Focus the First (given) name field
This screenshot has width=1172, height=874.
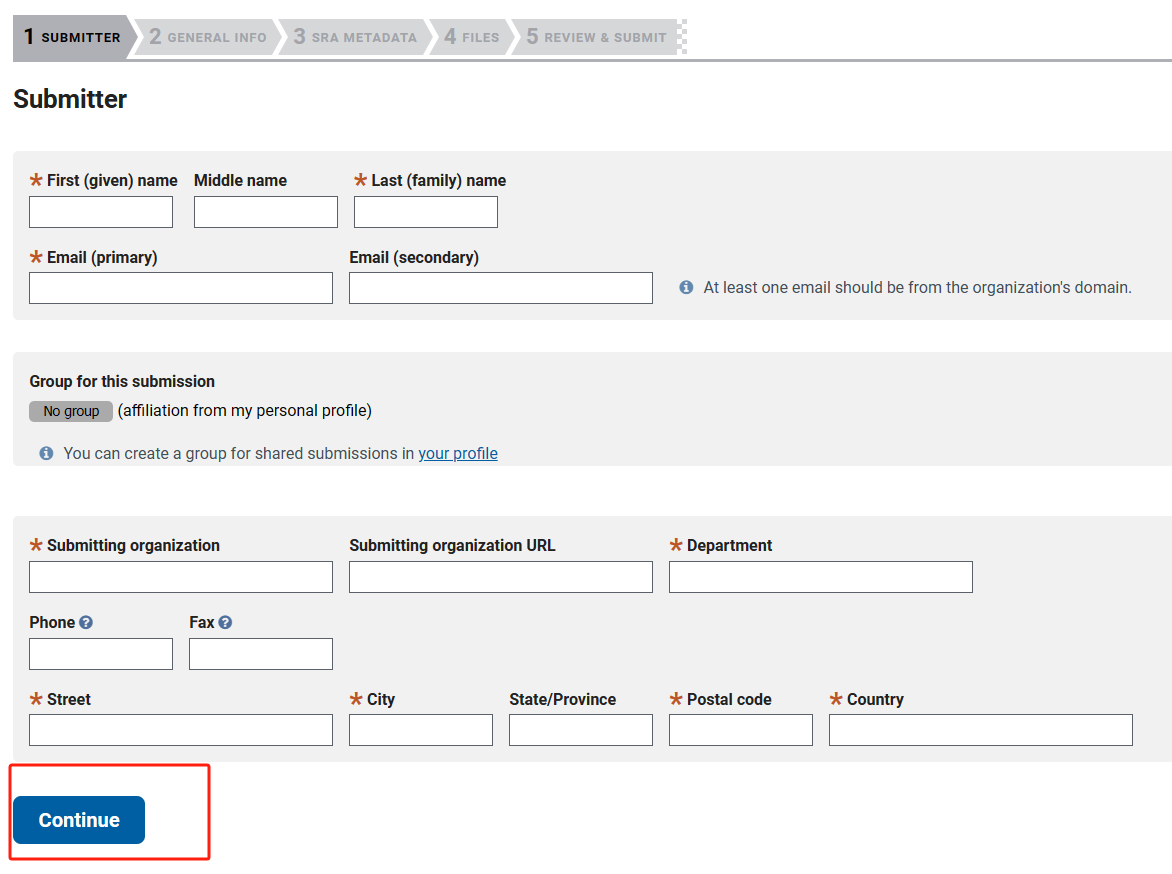(101, 212)
